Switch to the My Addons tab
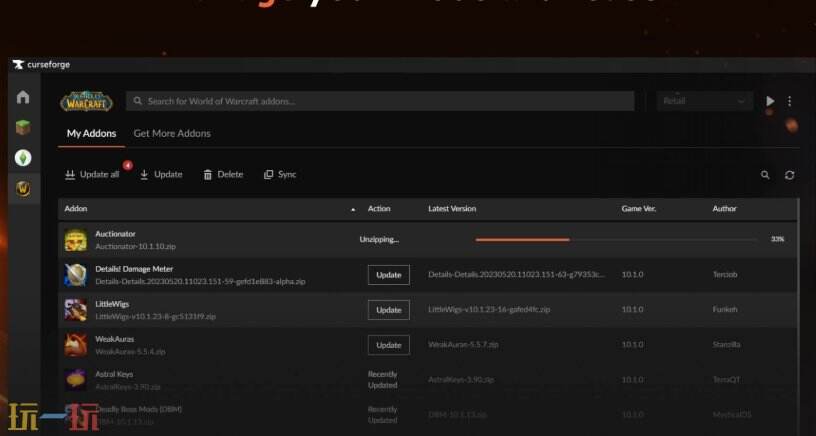Screen dimensions: 816x436 91,133
